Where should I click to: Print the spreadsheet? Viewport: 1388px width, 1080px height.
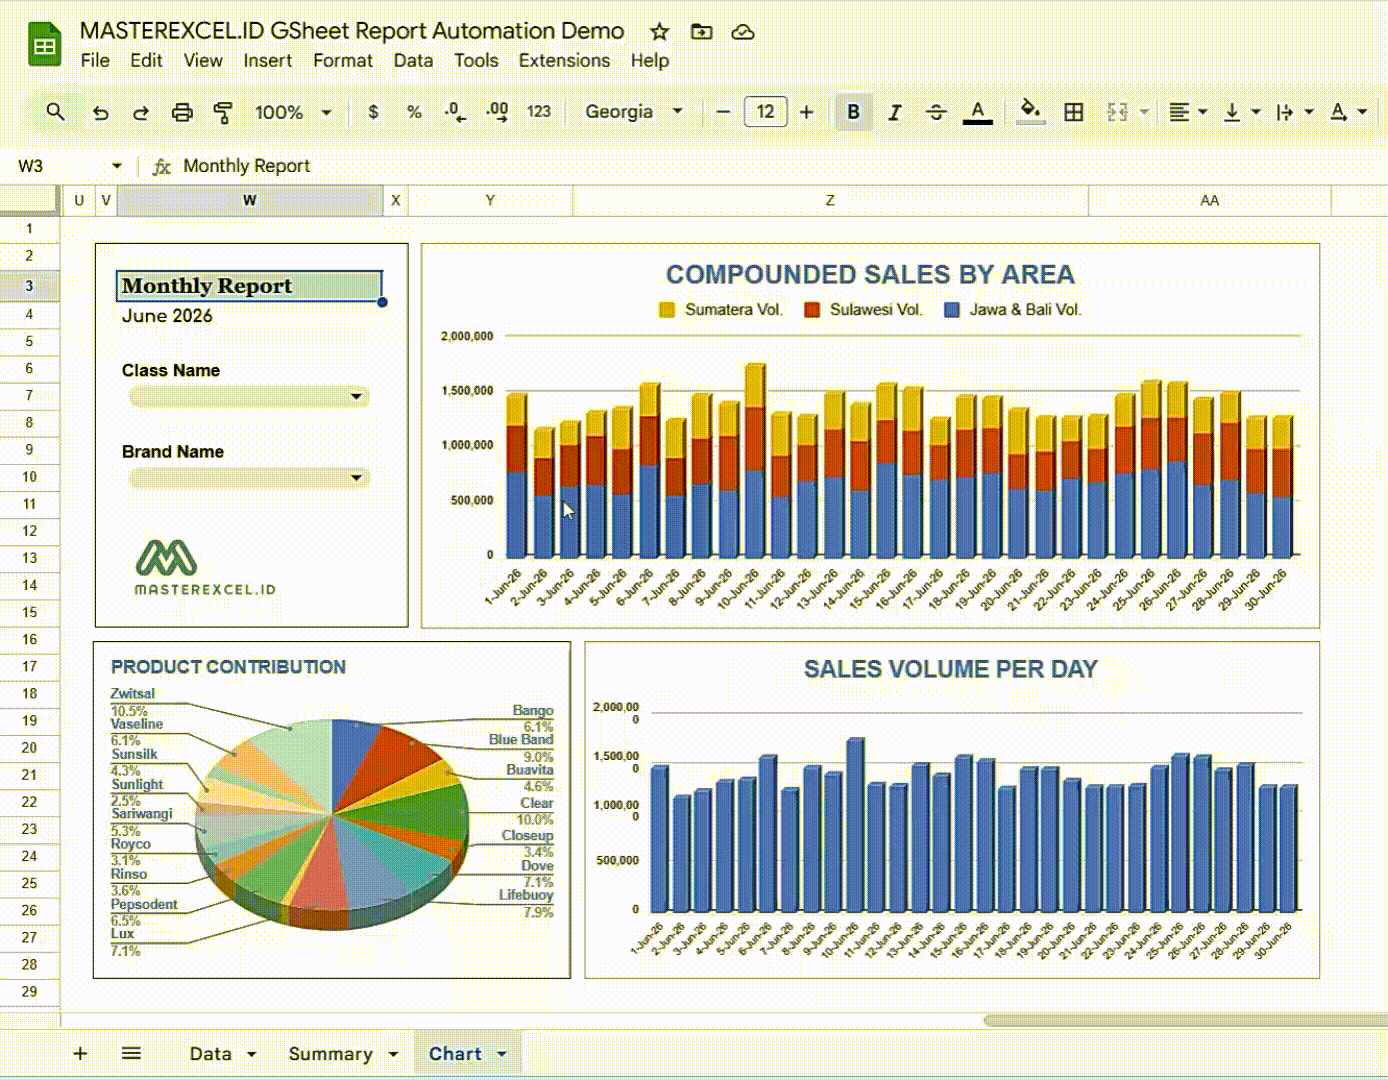182,112
